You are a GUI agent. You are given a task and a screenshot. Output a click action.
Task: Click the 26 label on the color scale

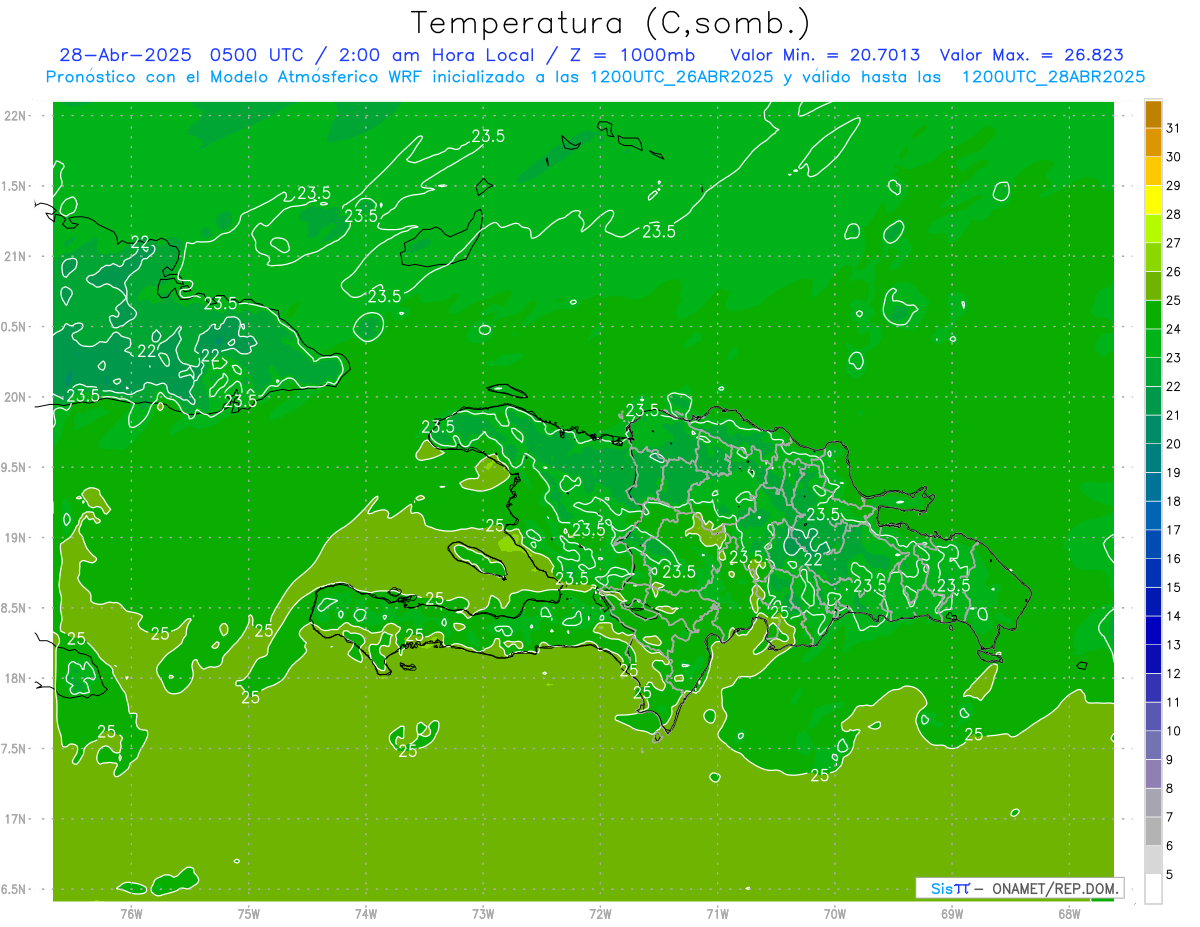click(1174, 272)
